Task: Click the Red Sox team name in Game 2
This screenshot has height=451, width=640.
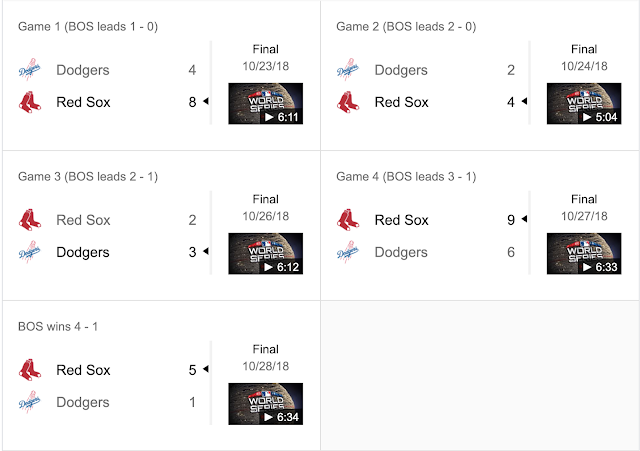Action: tap(401, 102)
